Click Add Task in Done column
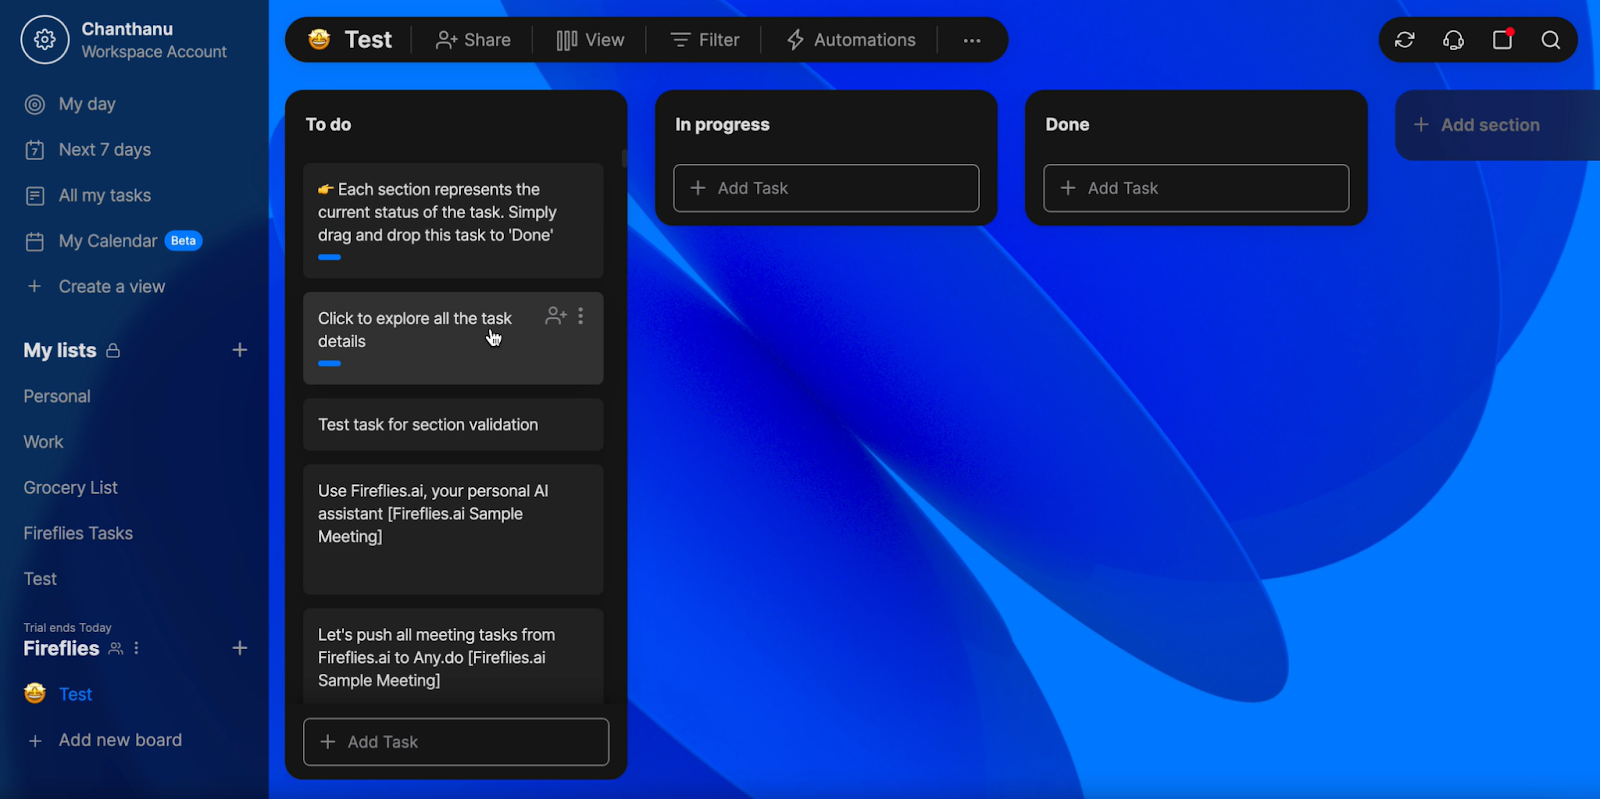 pyautogui.click(x=1196, y=188)
